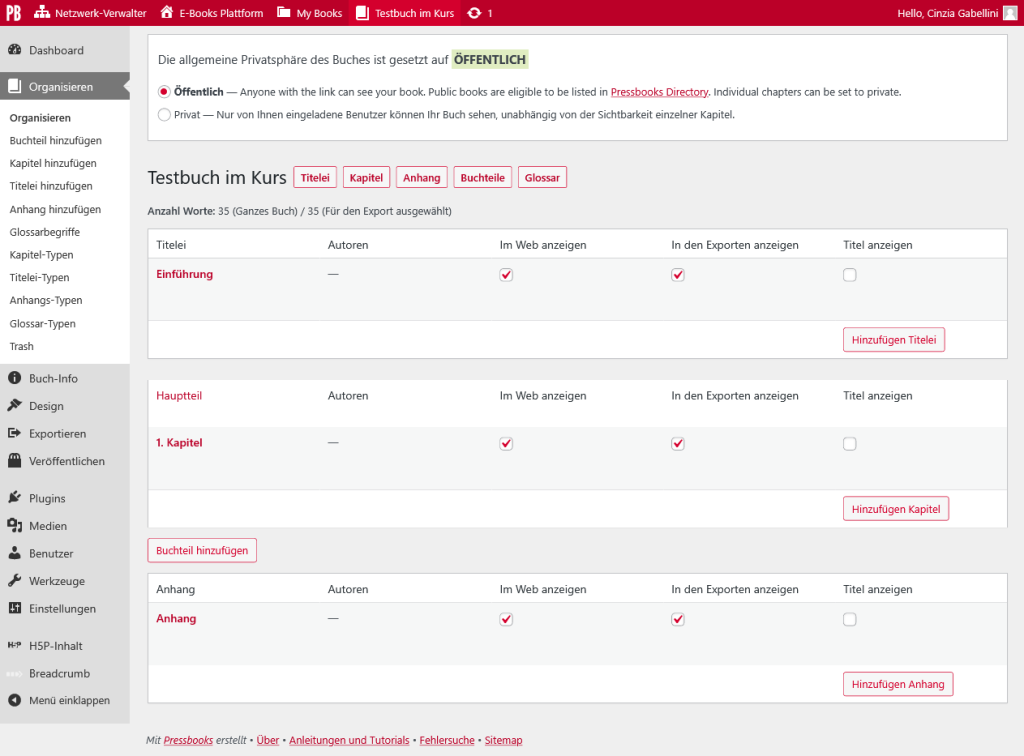The height and width of the screenshot is (756, 1024).
Task: Click the Netzwerk-Verwalter network icon
Action: coord(42,13)
